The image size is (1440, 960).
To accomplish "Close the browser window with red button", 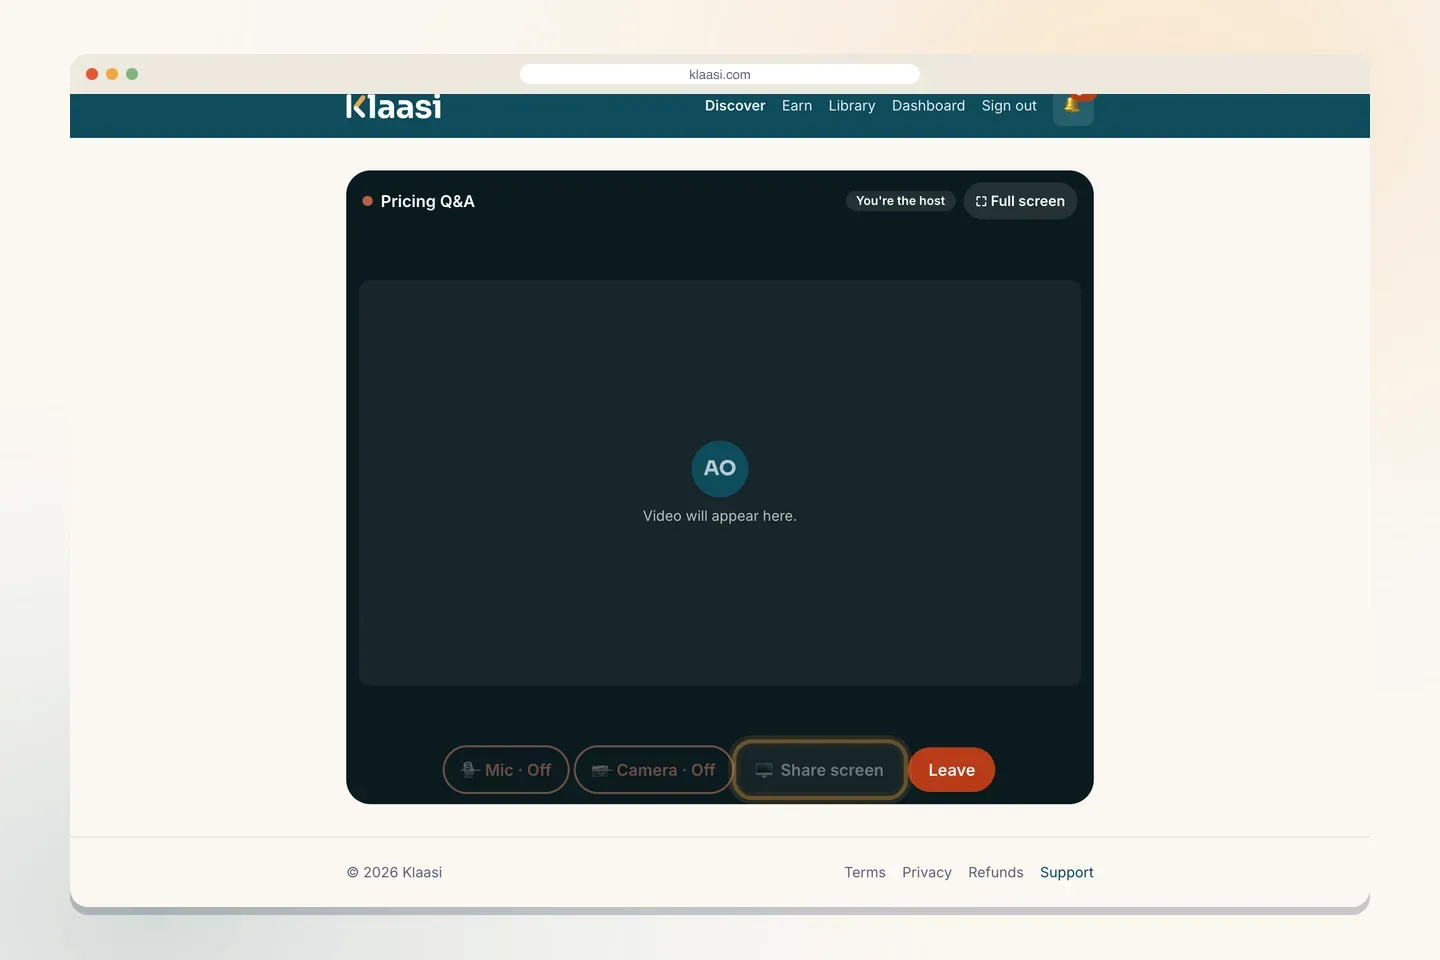I will click(x=92, y=74).
